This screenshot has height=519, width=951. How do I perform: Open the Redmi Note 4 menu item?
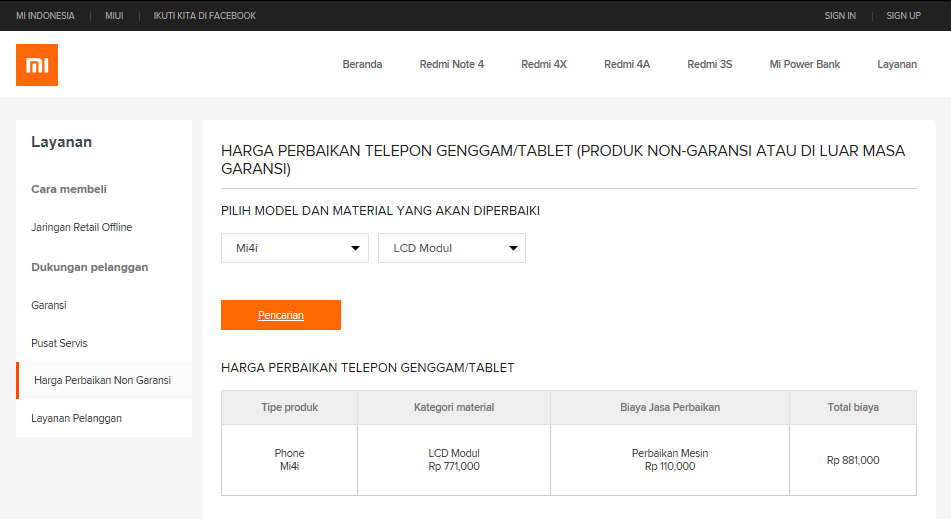pyautogui.click(x=452, y=64)
